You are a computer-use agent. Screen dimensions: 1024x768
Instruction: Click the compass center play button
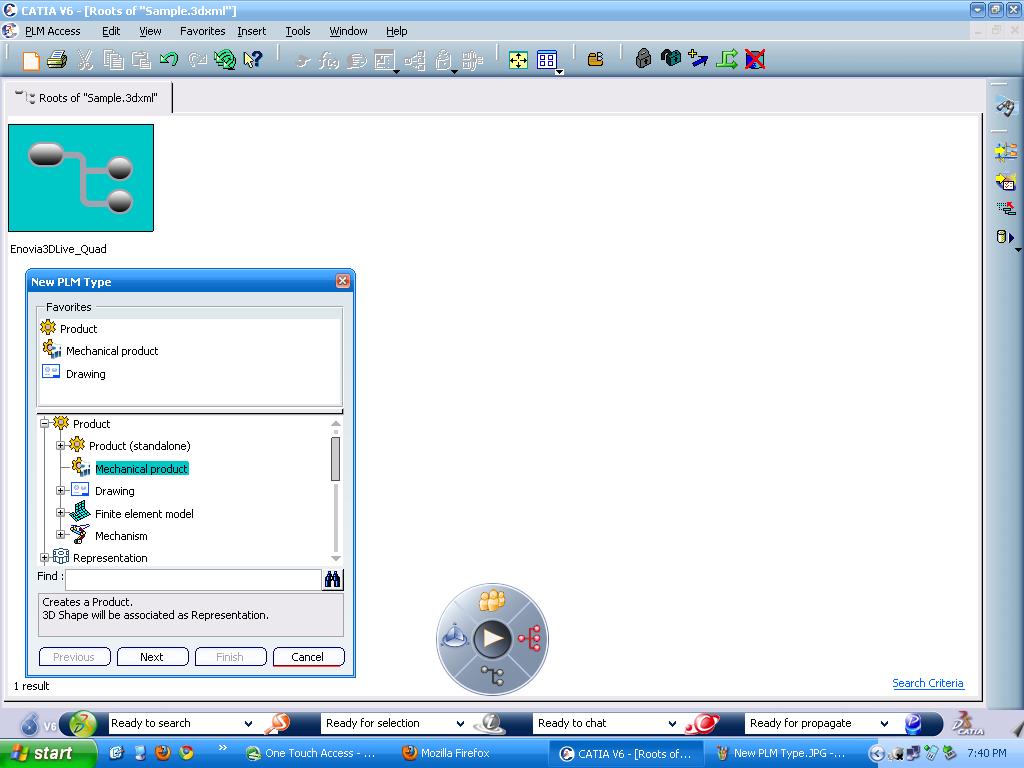(x=492, y=638)
